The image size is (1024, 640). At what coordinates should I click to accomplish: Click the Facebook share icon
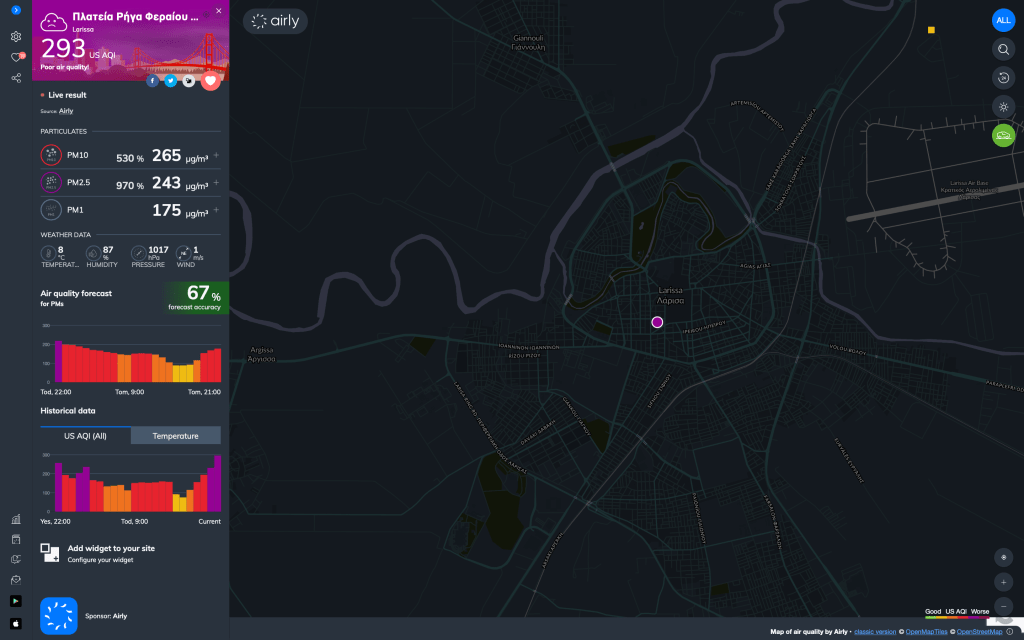[153, 80]
